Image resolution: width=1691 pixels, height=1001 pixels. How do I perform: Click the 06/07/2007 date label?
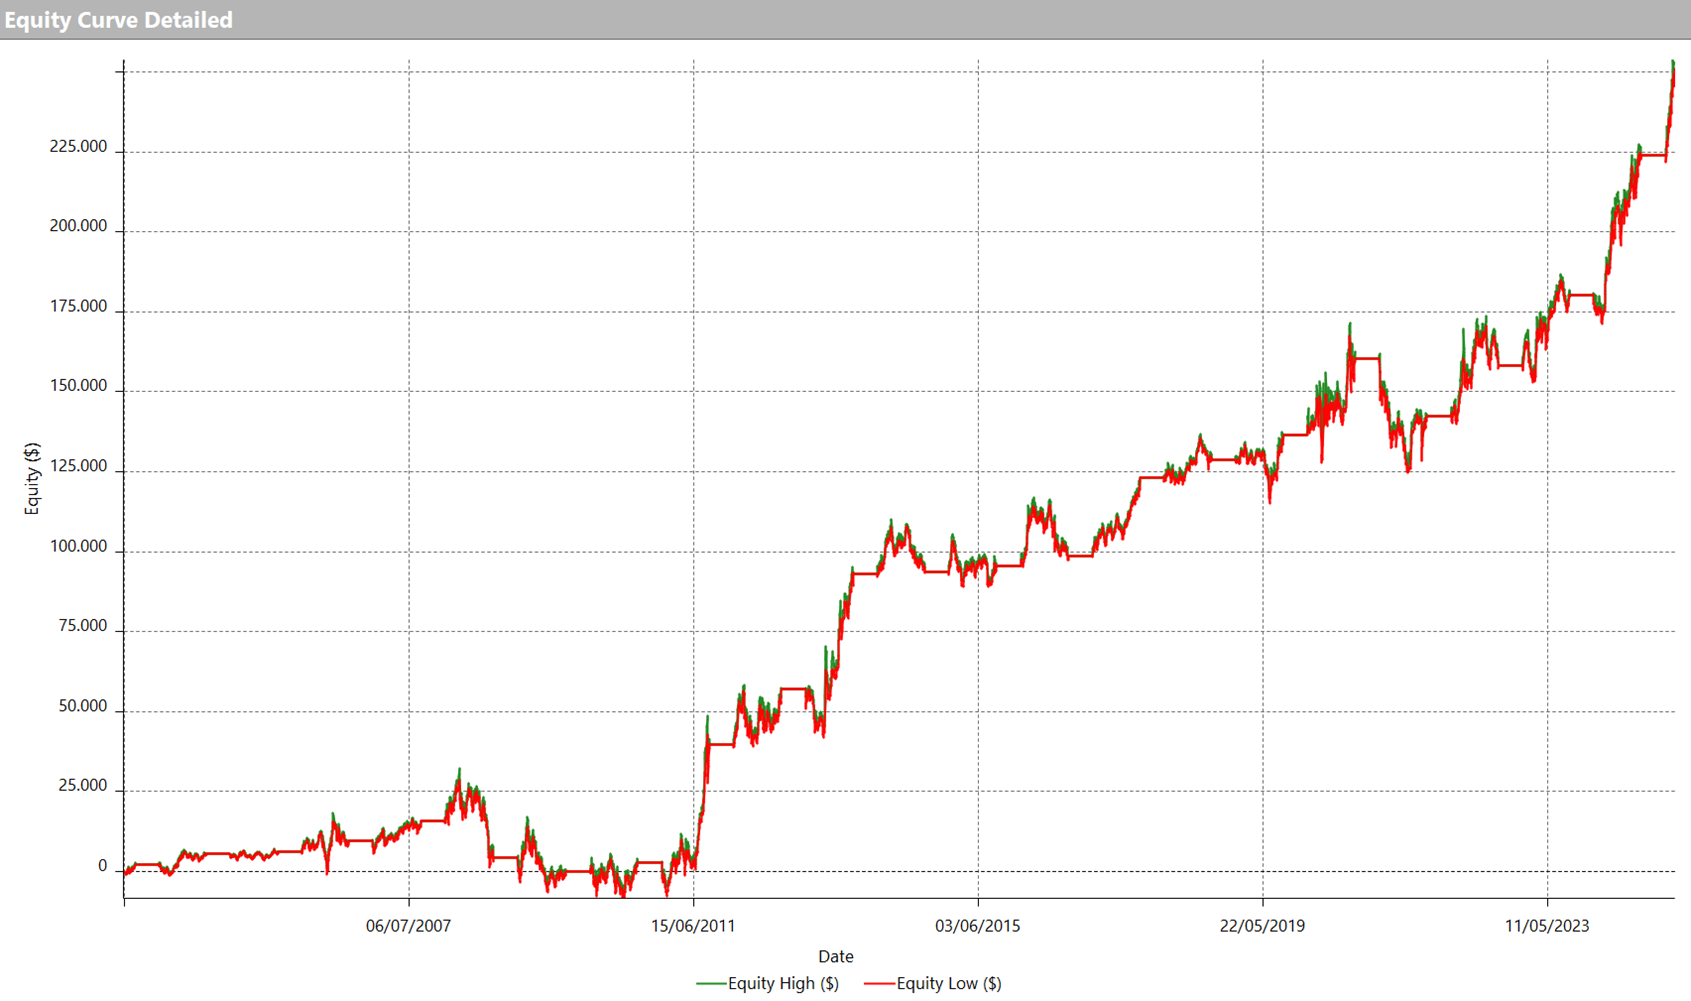(408, 926)
